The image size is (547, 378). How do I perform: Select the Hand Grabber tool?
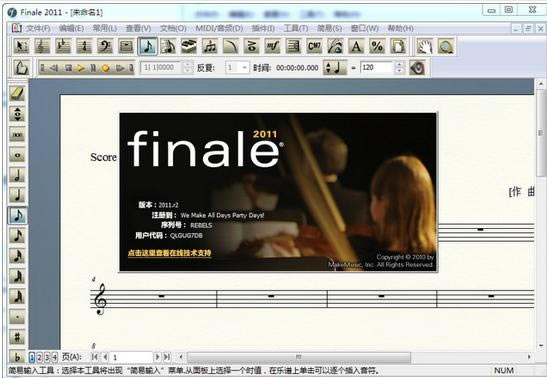[425, 46]
